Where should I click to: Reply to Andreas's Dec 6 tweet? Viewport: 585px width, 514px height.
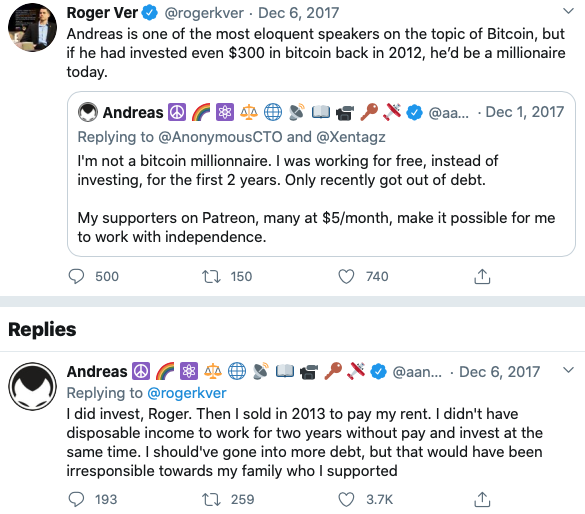(x=76, y=499)
